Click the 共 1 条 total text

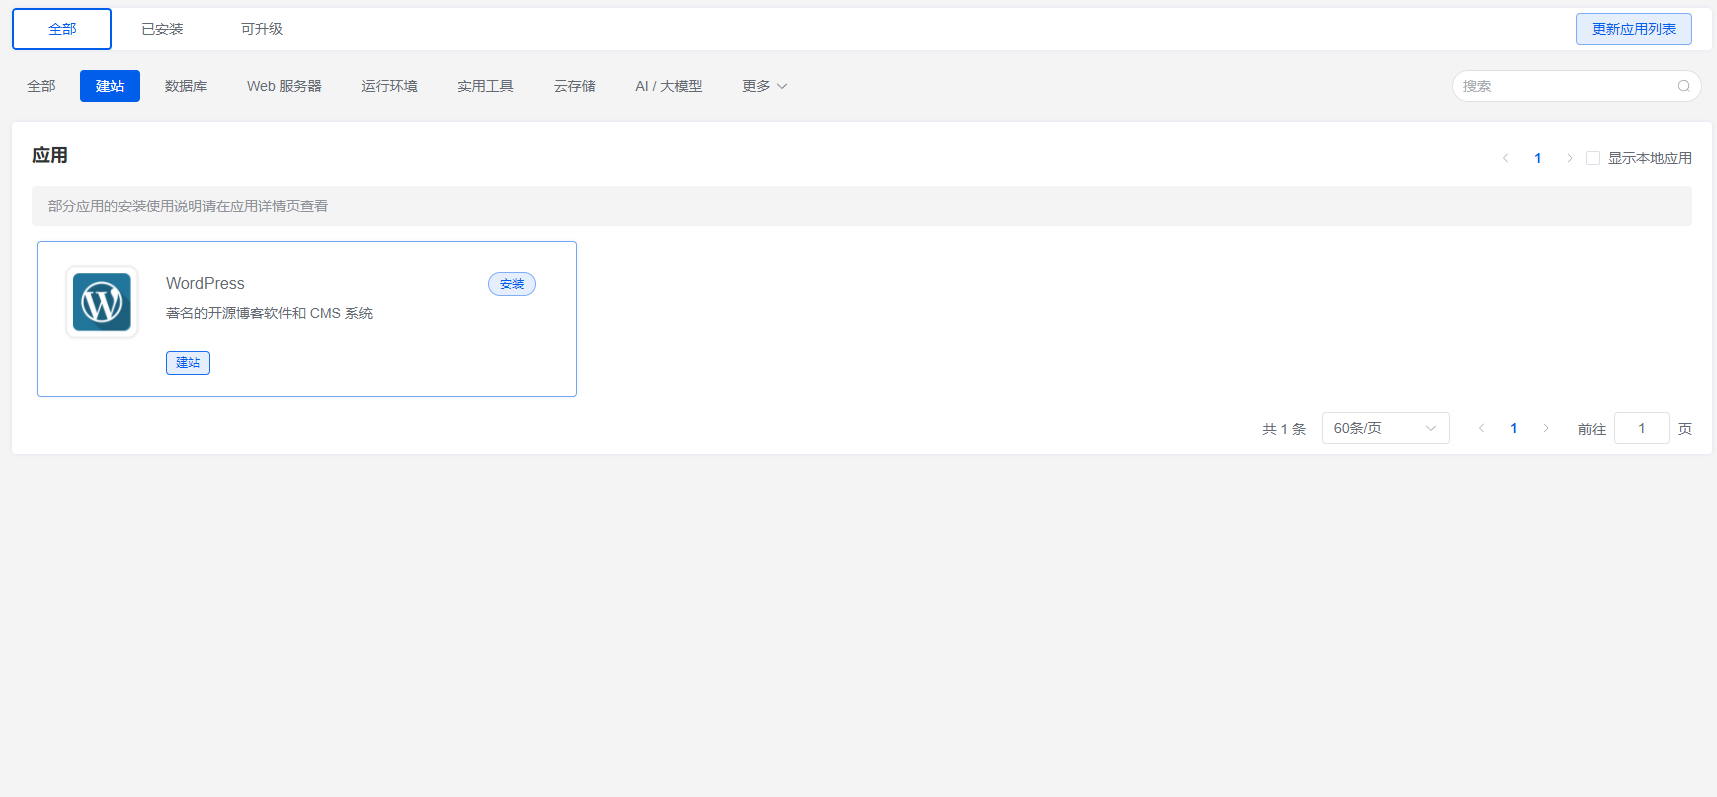pos(1284,429)
